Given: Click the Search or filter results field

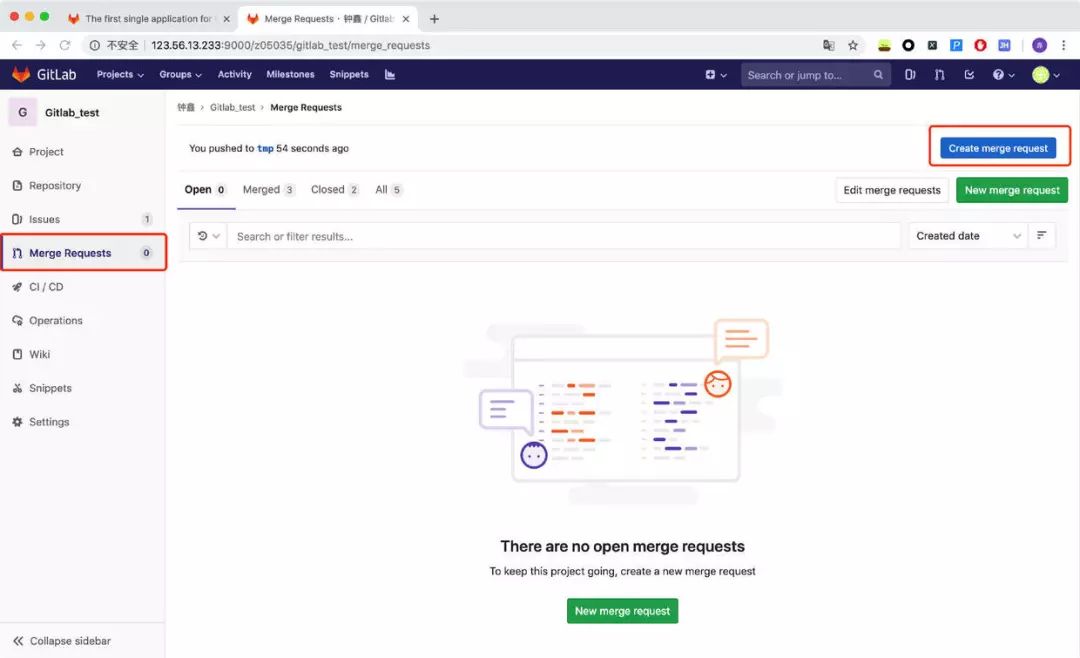Looking at the screenshot, I should [563, 236].
